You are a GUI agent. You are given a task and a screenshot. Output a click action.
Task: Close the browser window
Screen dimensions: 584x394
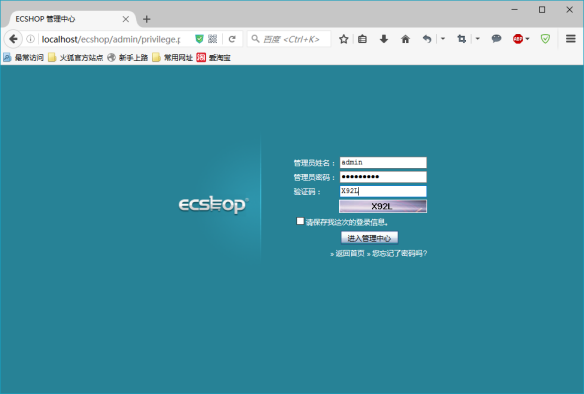coord(569,10)
